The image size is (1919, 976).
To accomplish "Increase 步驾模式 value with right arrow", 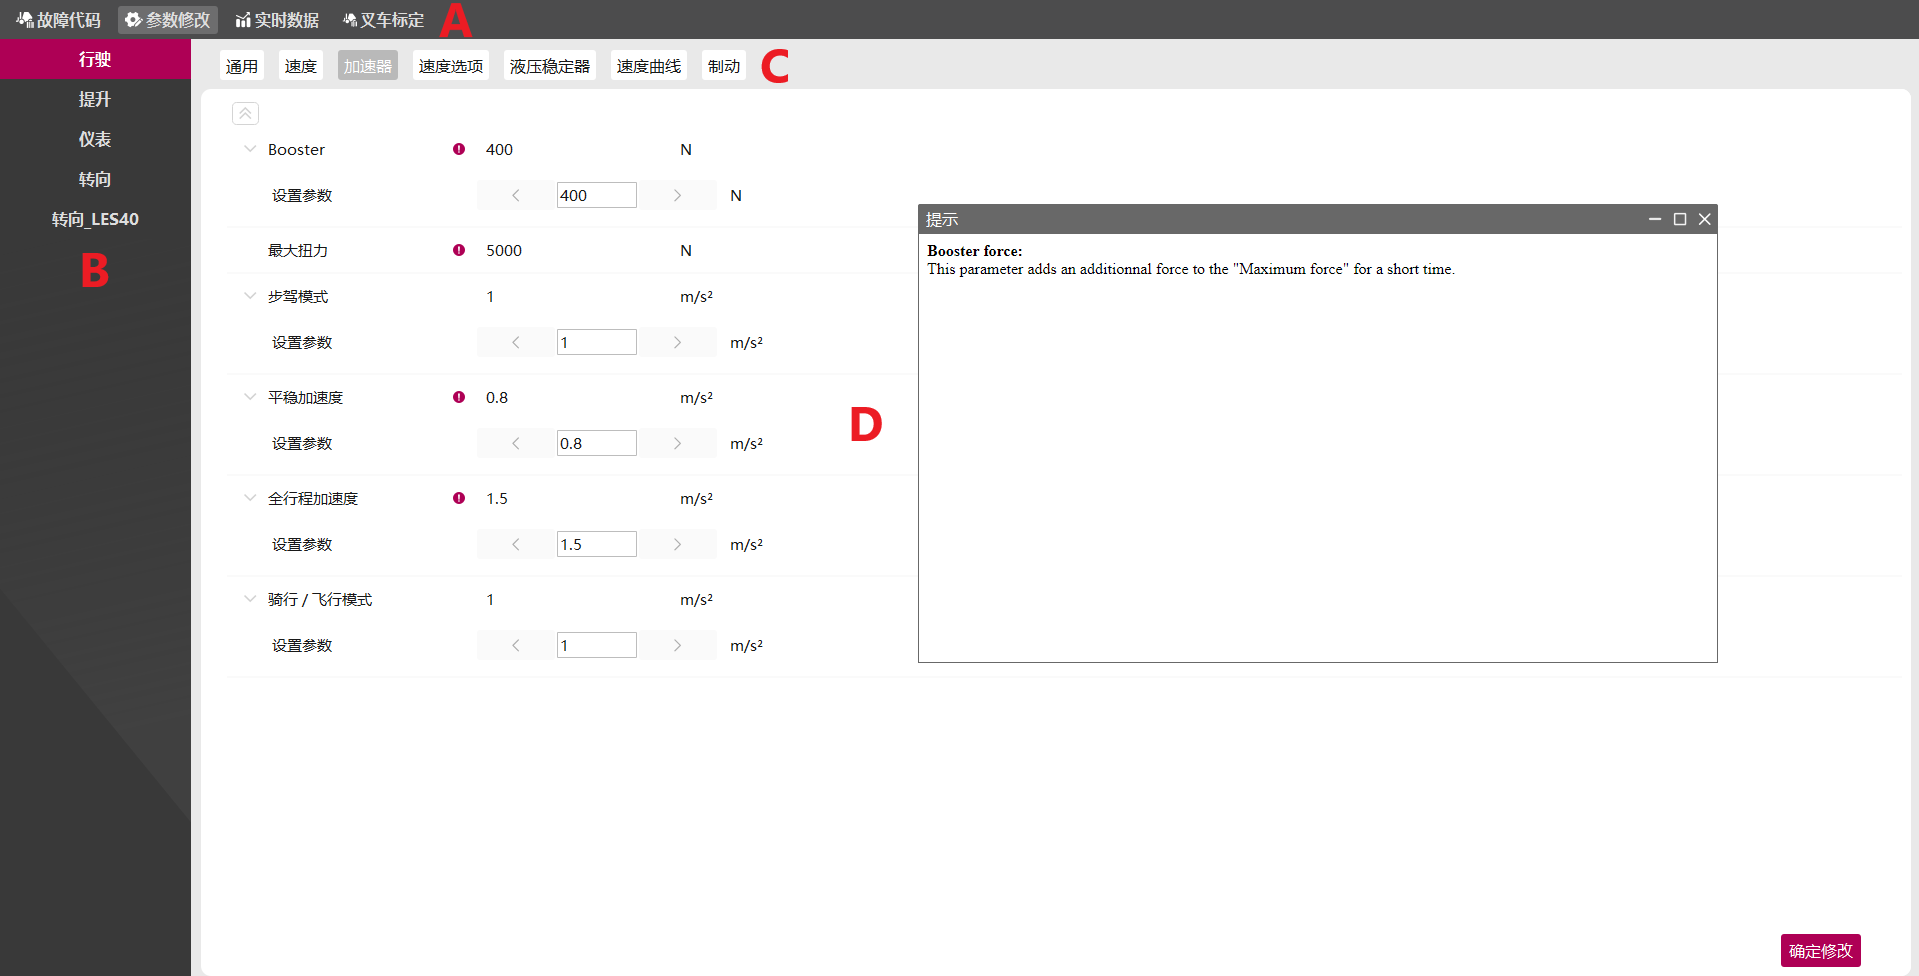I will [x=677, y=342].
